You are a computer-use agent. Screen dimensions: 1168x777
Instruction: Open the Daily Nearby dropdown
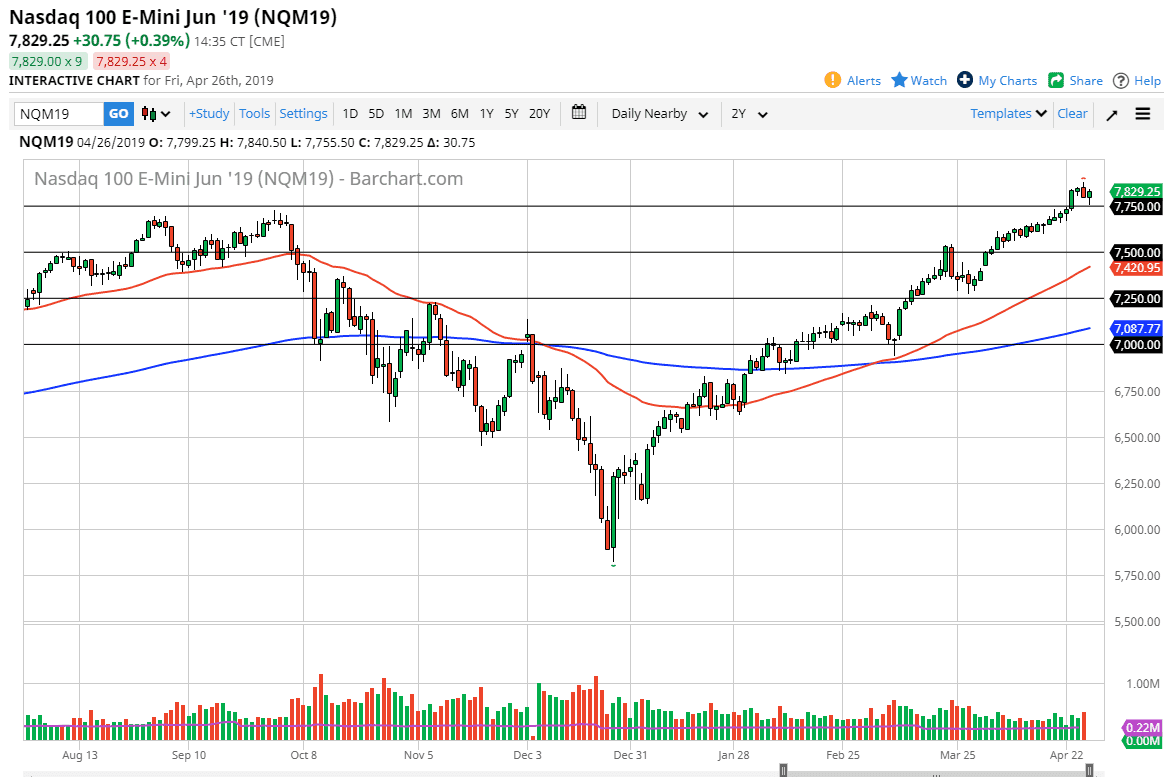point(658,113)
